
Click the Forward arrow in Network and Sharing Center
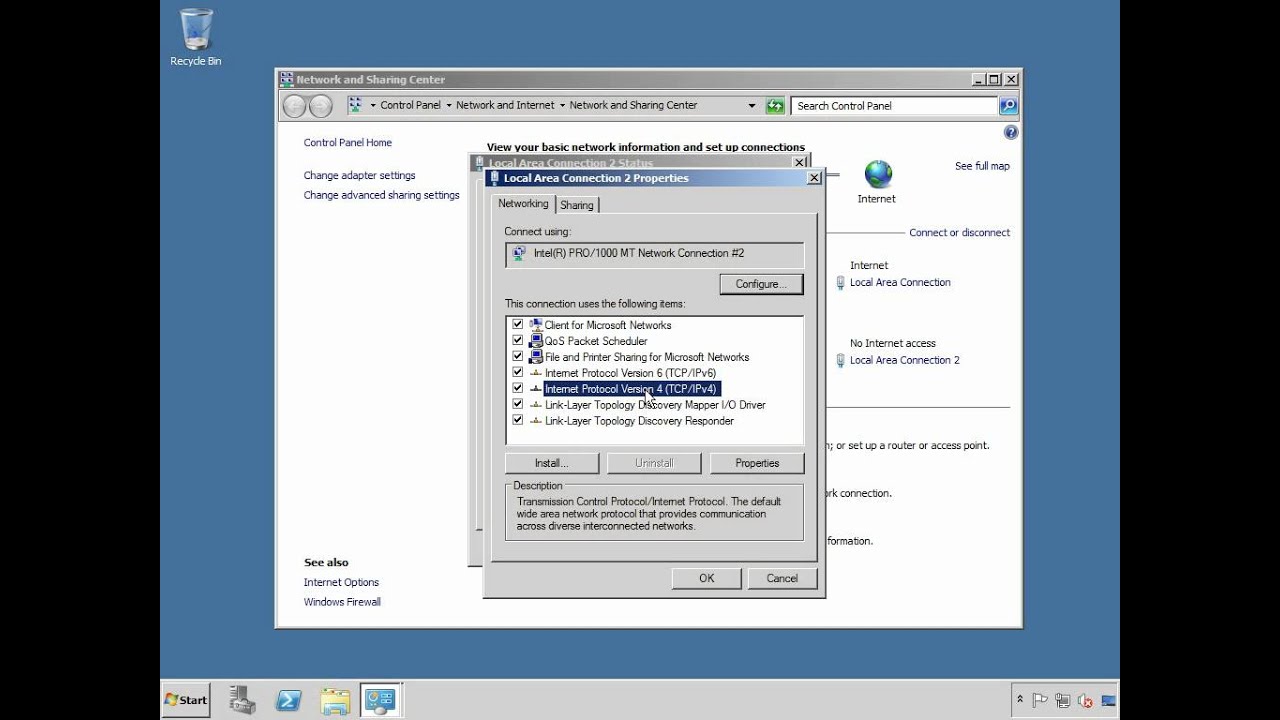point(320,105)
